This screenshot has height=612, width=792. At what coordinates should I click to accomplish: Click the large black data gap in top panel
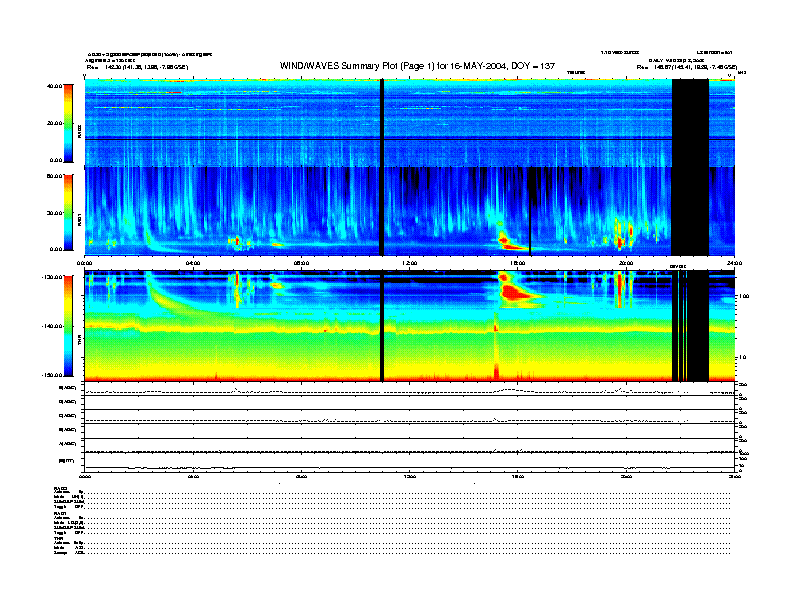[690, 120]
